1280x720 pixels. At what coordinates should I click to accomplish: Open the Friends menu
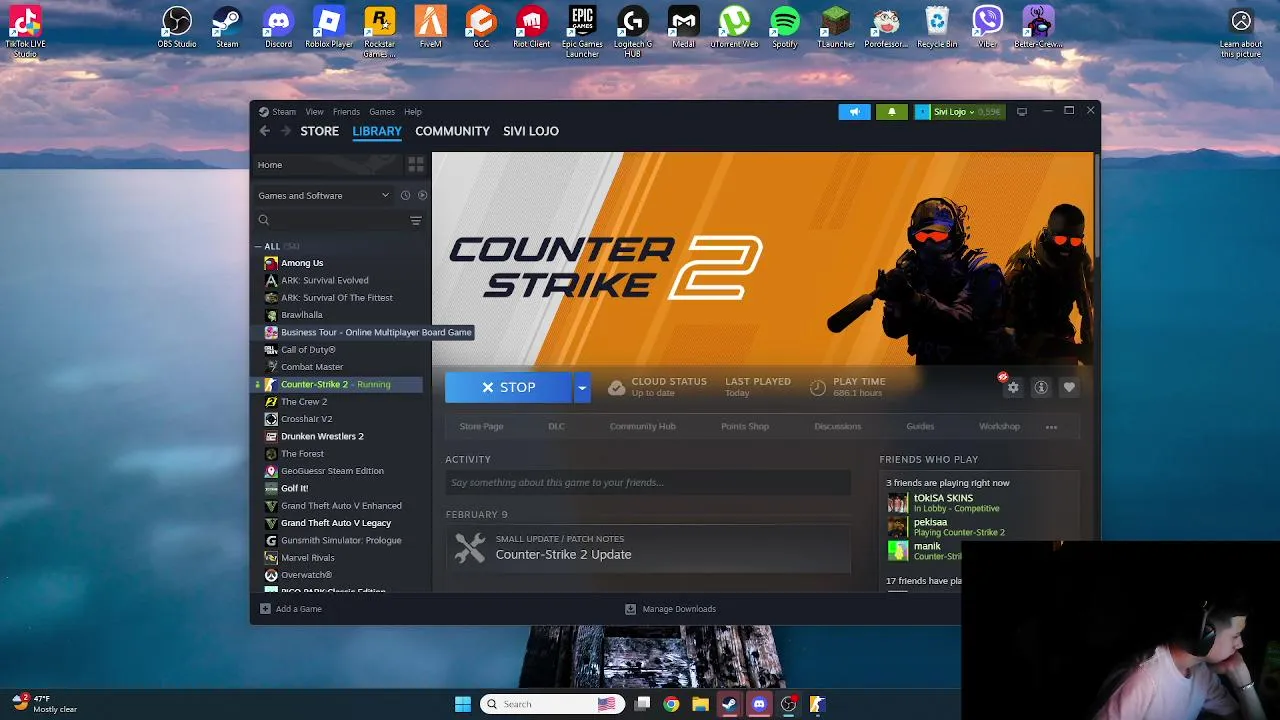click(346, 112)
